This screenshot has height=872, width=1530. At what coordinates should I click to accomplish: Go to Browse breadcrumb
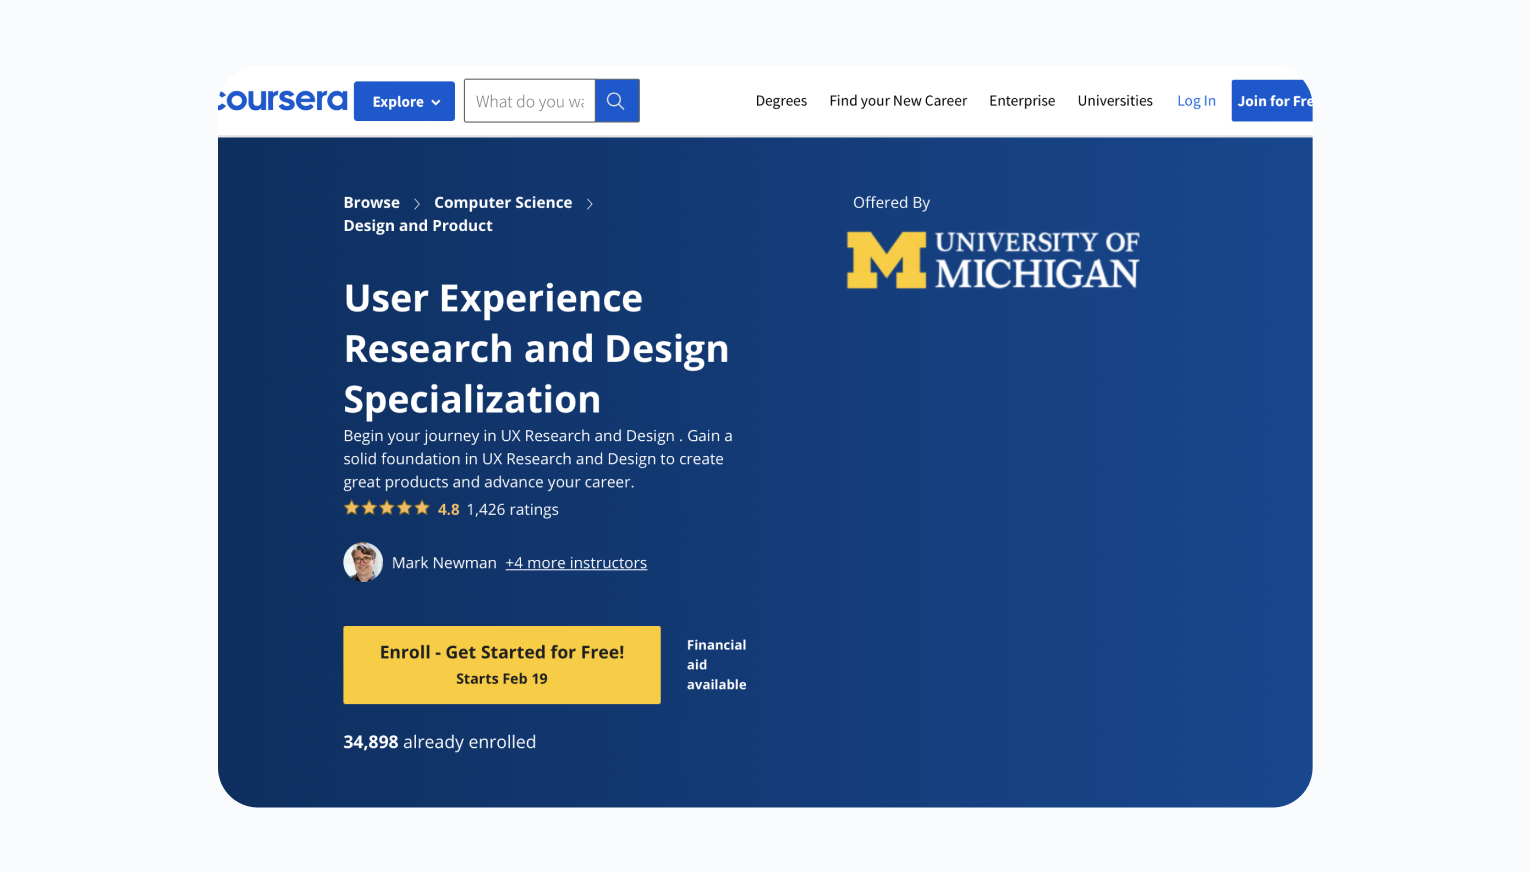click(x=372, y=202)
